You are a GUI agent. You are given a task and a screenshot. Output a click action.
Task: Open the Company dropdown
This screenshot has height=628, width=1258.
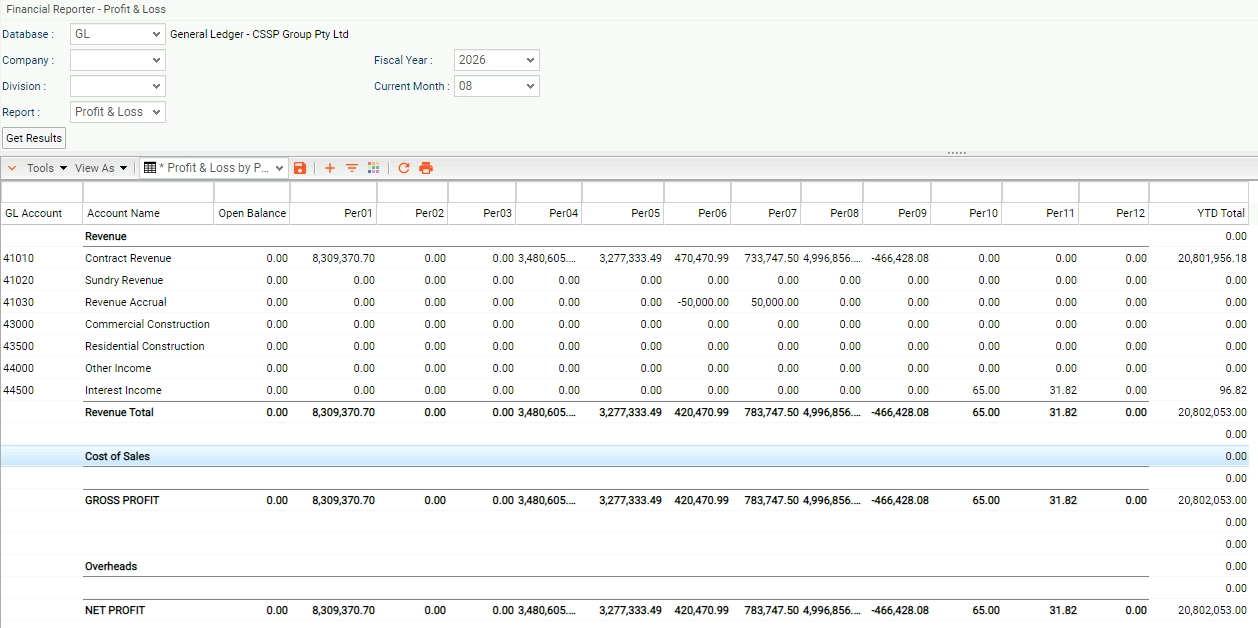tap(118, 60)
